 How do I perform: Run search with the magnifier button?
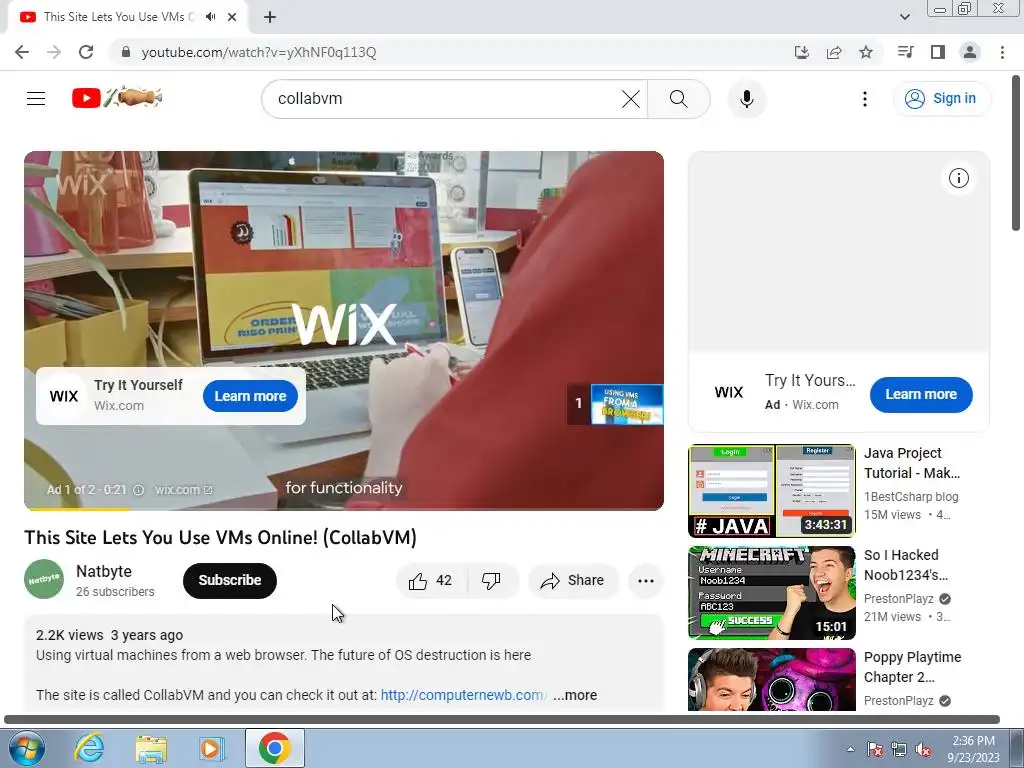pos(679,99)
